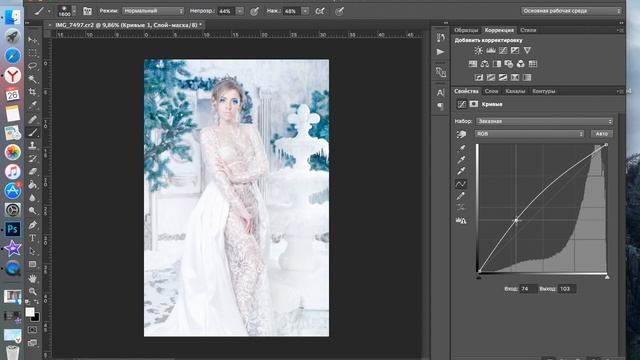Switch to the Контуры tab
Viewport: 640px width, 360px height.
(543, 91)
